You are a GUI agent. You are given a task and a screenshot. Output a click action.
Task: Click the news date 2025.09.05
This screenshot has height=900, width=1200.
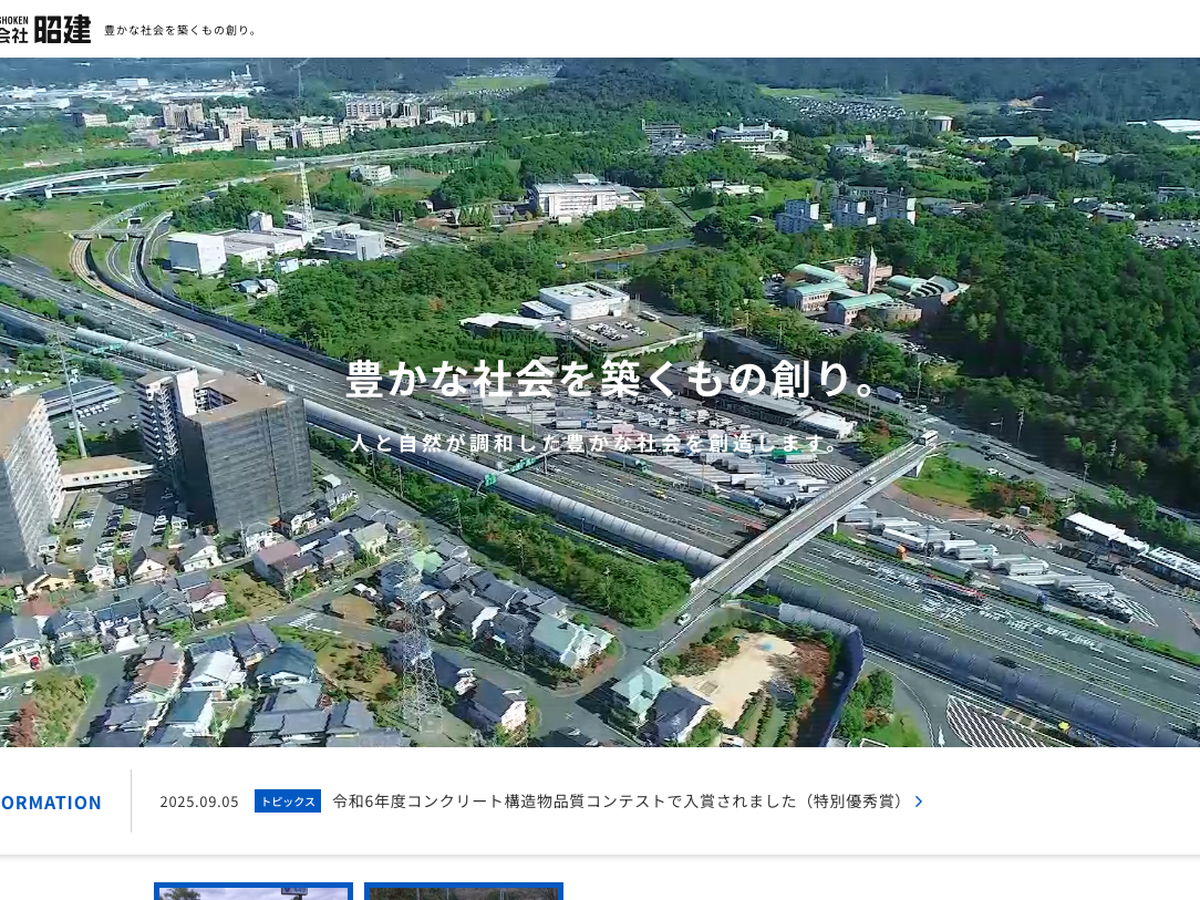(199, 802)
